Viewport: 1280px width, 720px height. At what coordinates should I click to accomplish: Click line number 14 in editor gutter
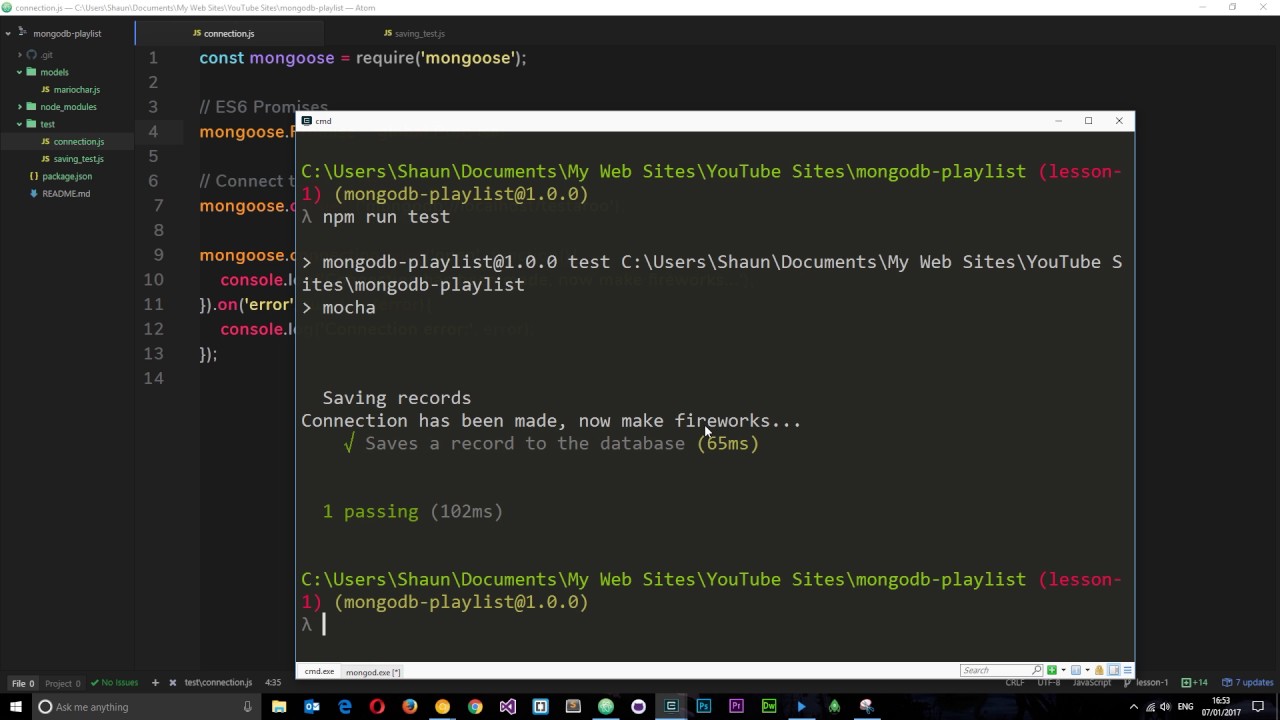point(153,378)
